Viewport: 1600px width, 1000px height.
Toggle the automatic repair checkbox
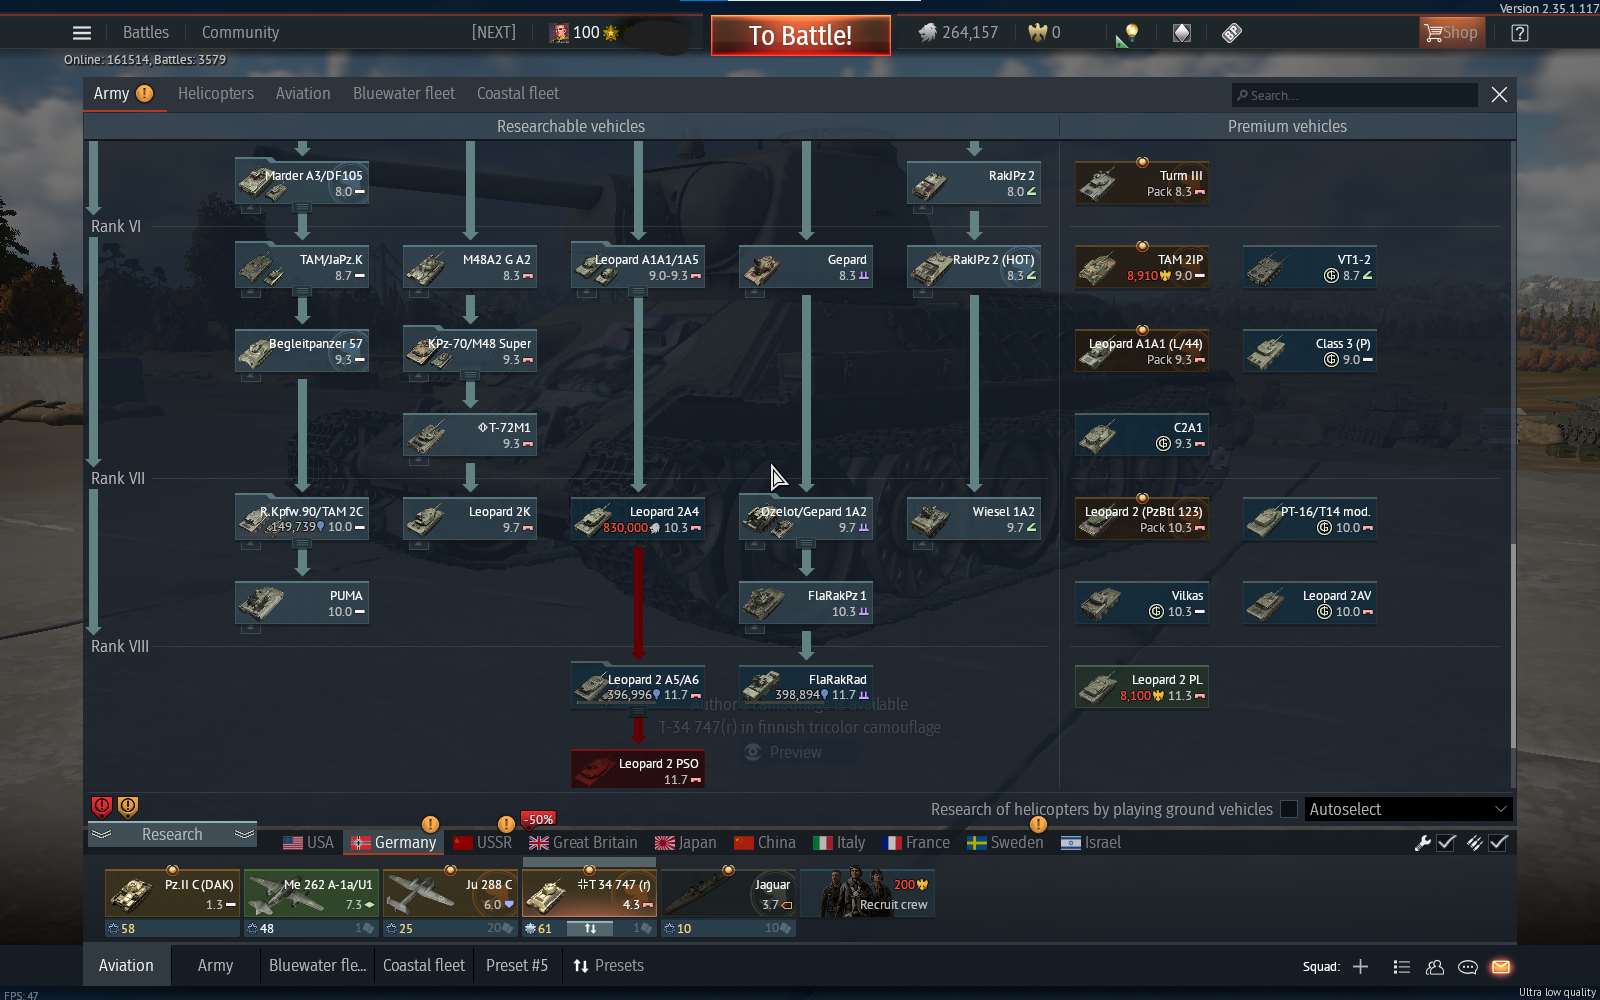pos(1446,843)
